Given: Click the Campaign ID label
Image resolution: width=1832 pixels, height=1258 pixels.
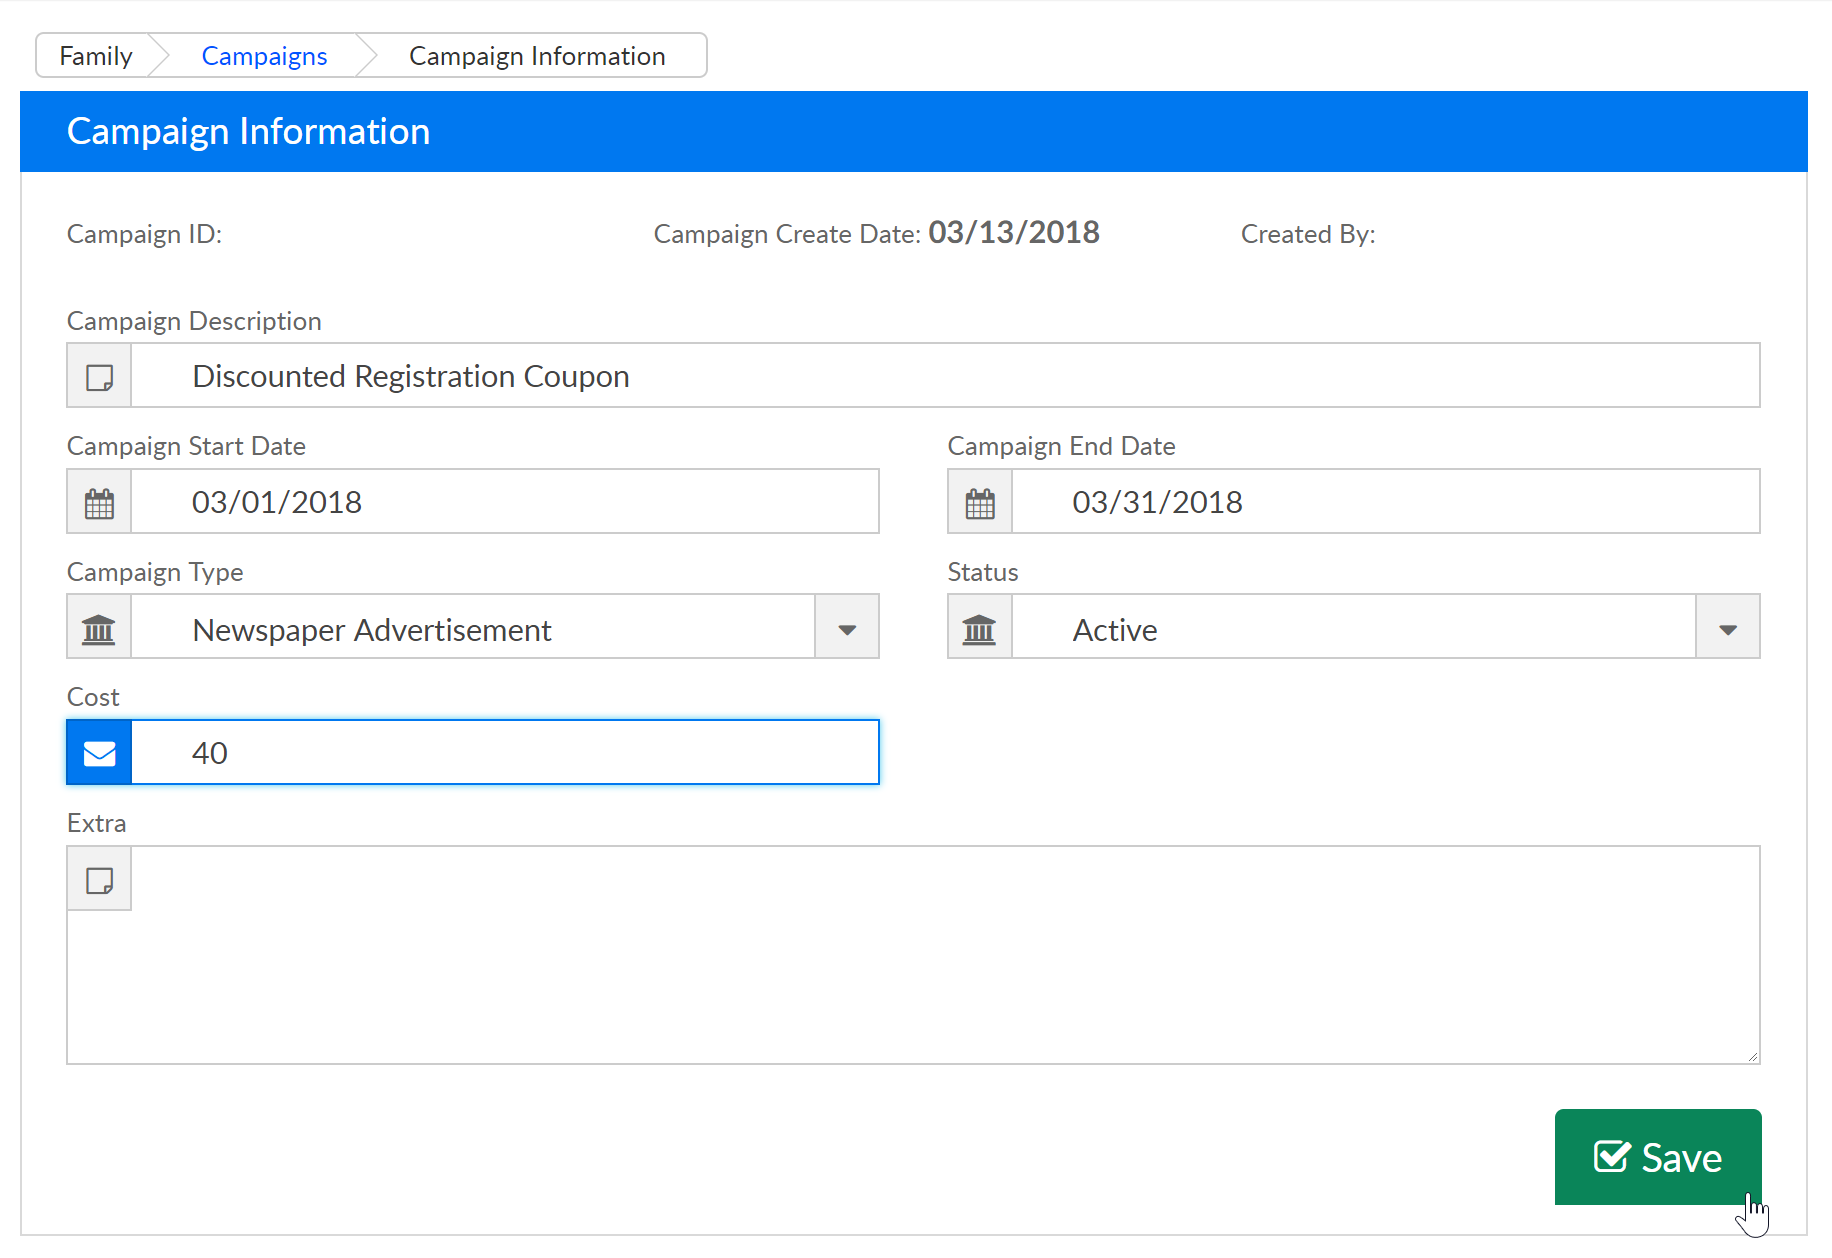Looking at the screenshot, I should (145, 234).
